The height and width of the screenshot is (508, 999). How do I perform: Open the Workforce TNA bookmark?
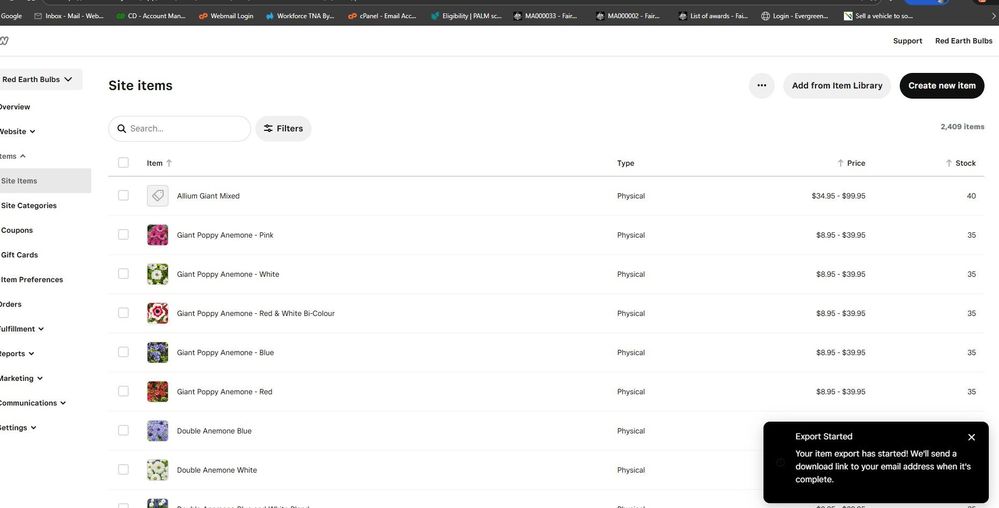(300, 16)
